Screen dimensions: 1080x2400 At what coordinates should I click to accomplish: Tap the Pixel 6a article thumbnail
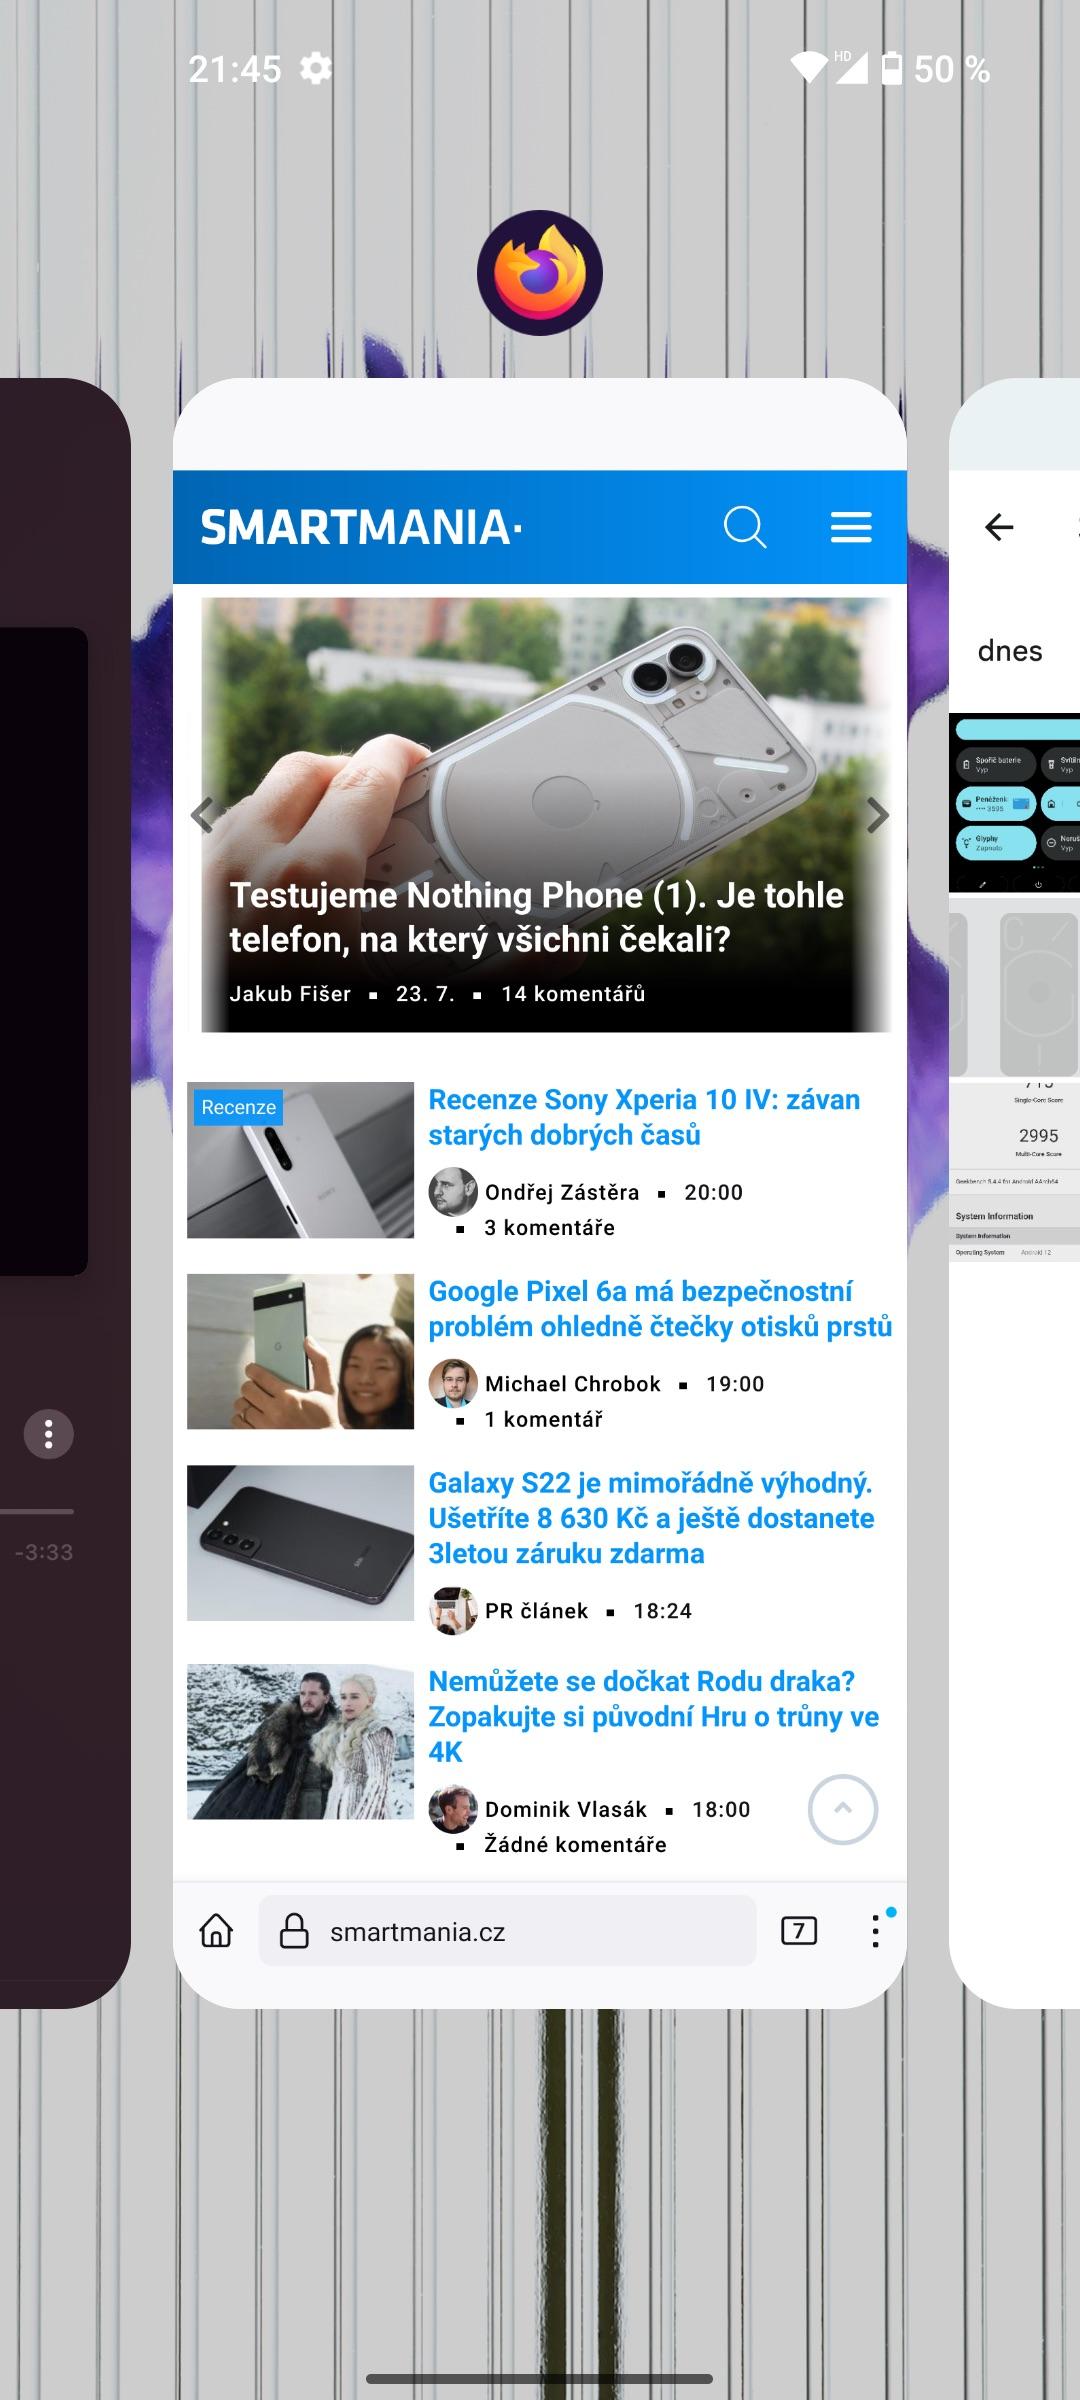300,1351
